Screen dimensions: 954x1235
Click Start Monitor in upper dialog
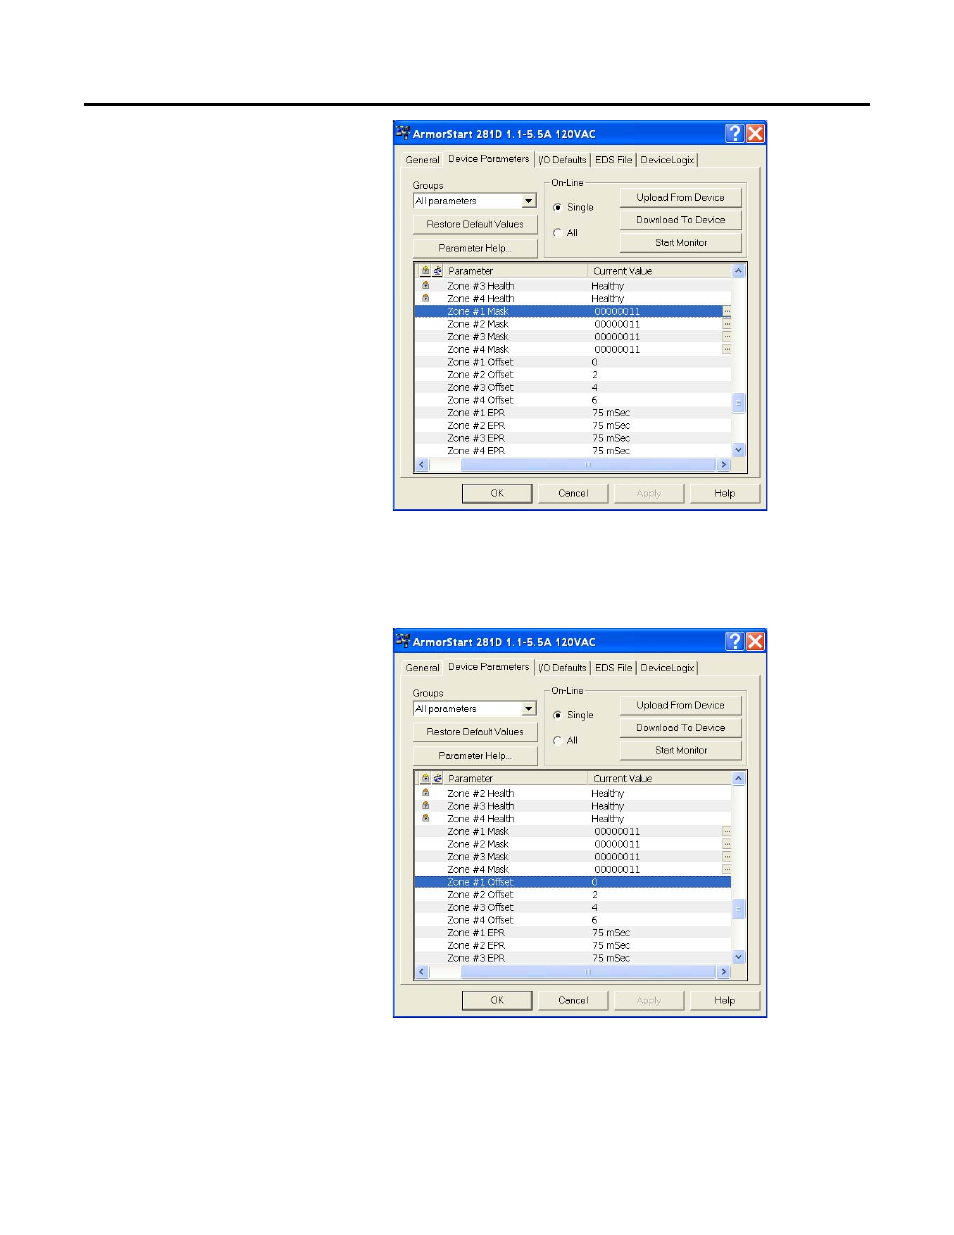click(681, 243)
